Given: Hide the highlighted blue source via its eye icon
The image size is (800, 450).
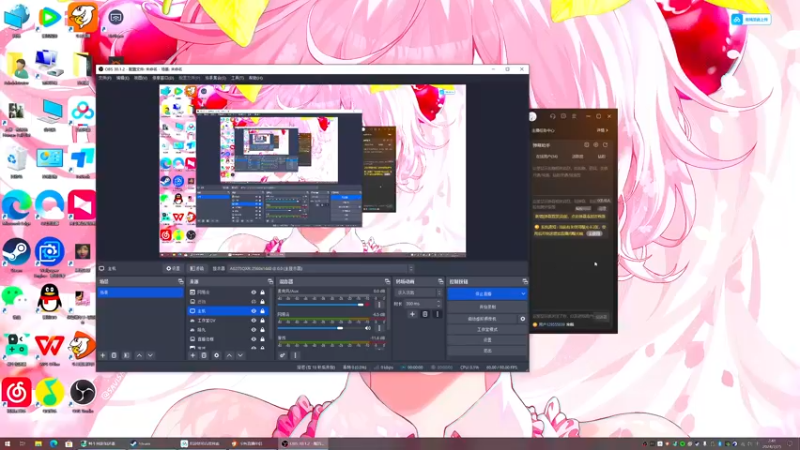Looking at the screenshot, I should [x=254, y=311].
